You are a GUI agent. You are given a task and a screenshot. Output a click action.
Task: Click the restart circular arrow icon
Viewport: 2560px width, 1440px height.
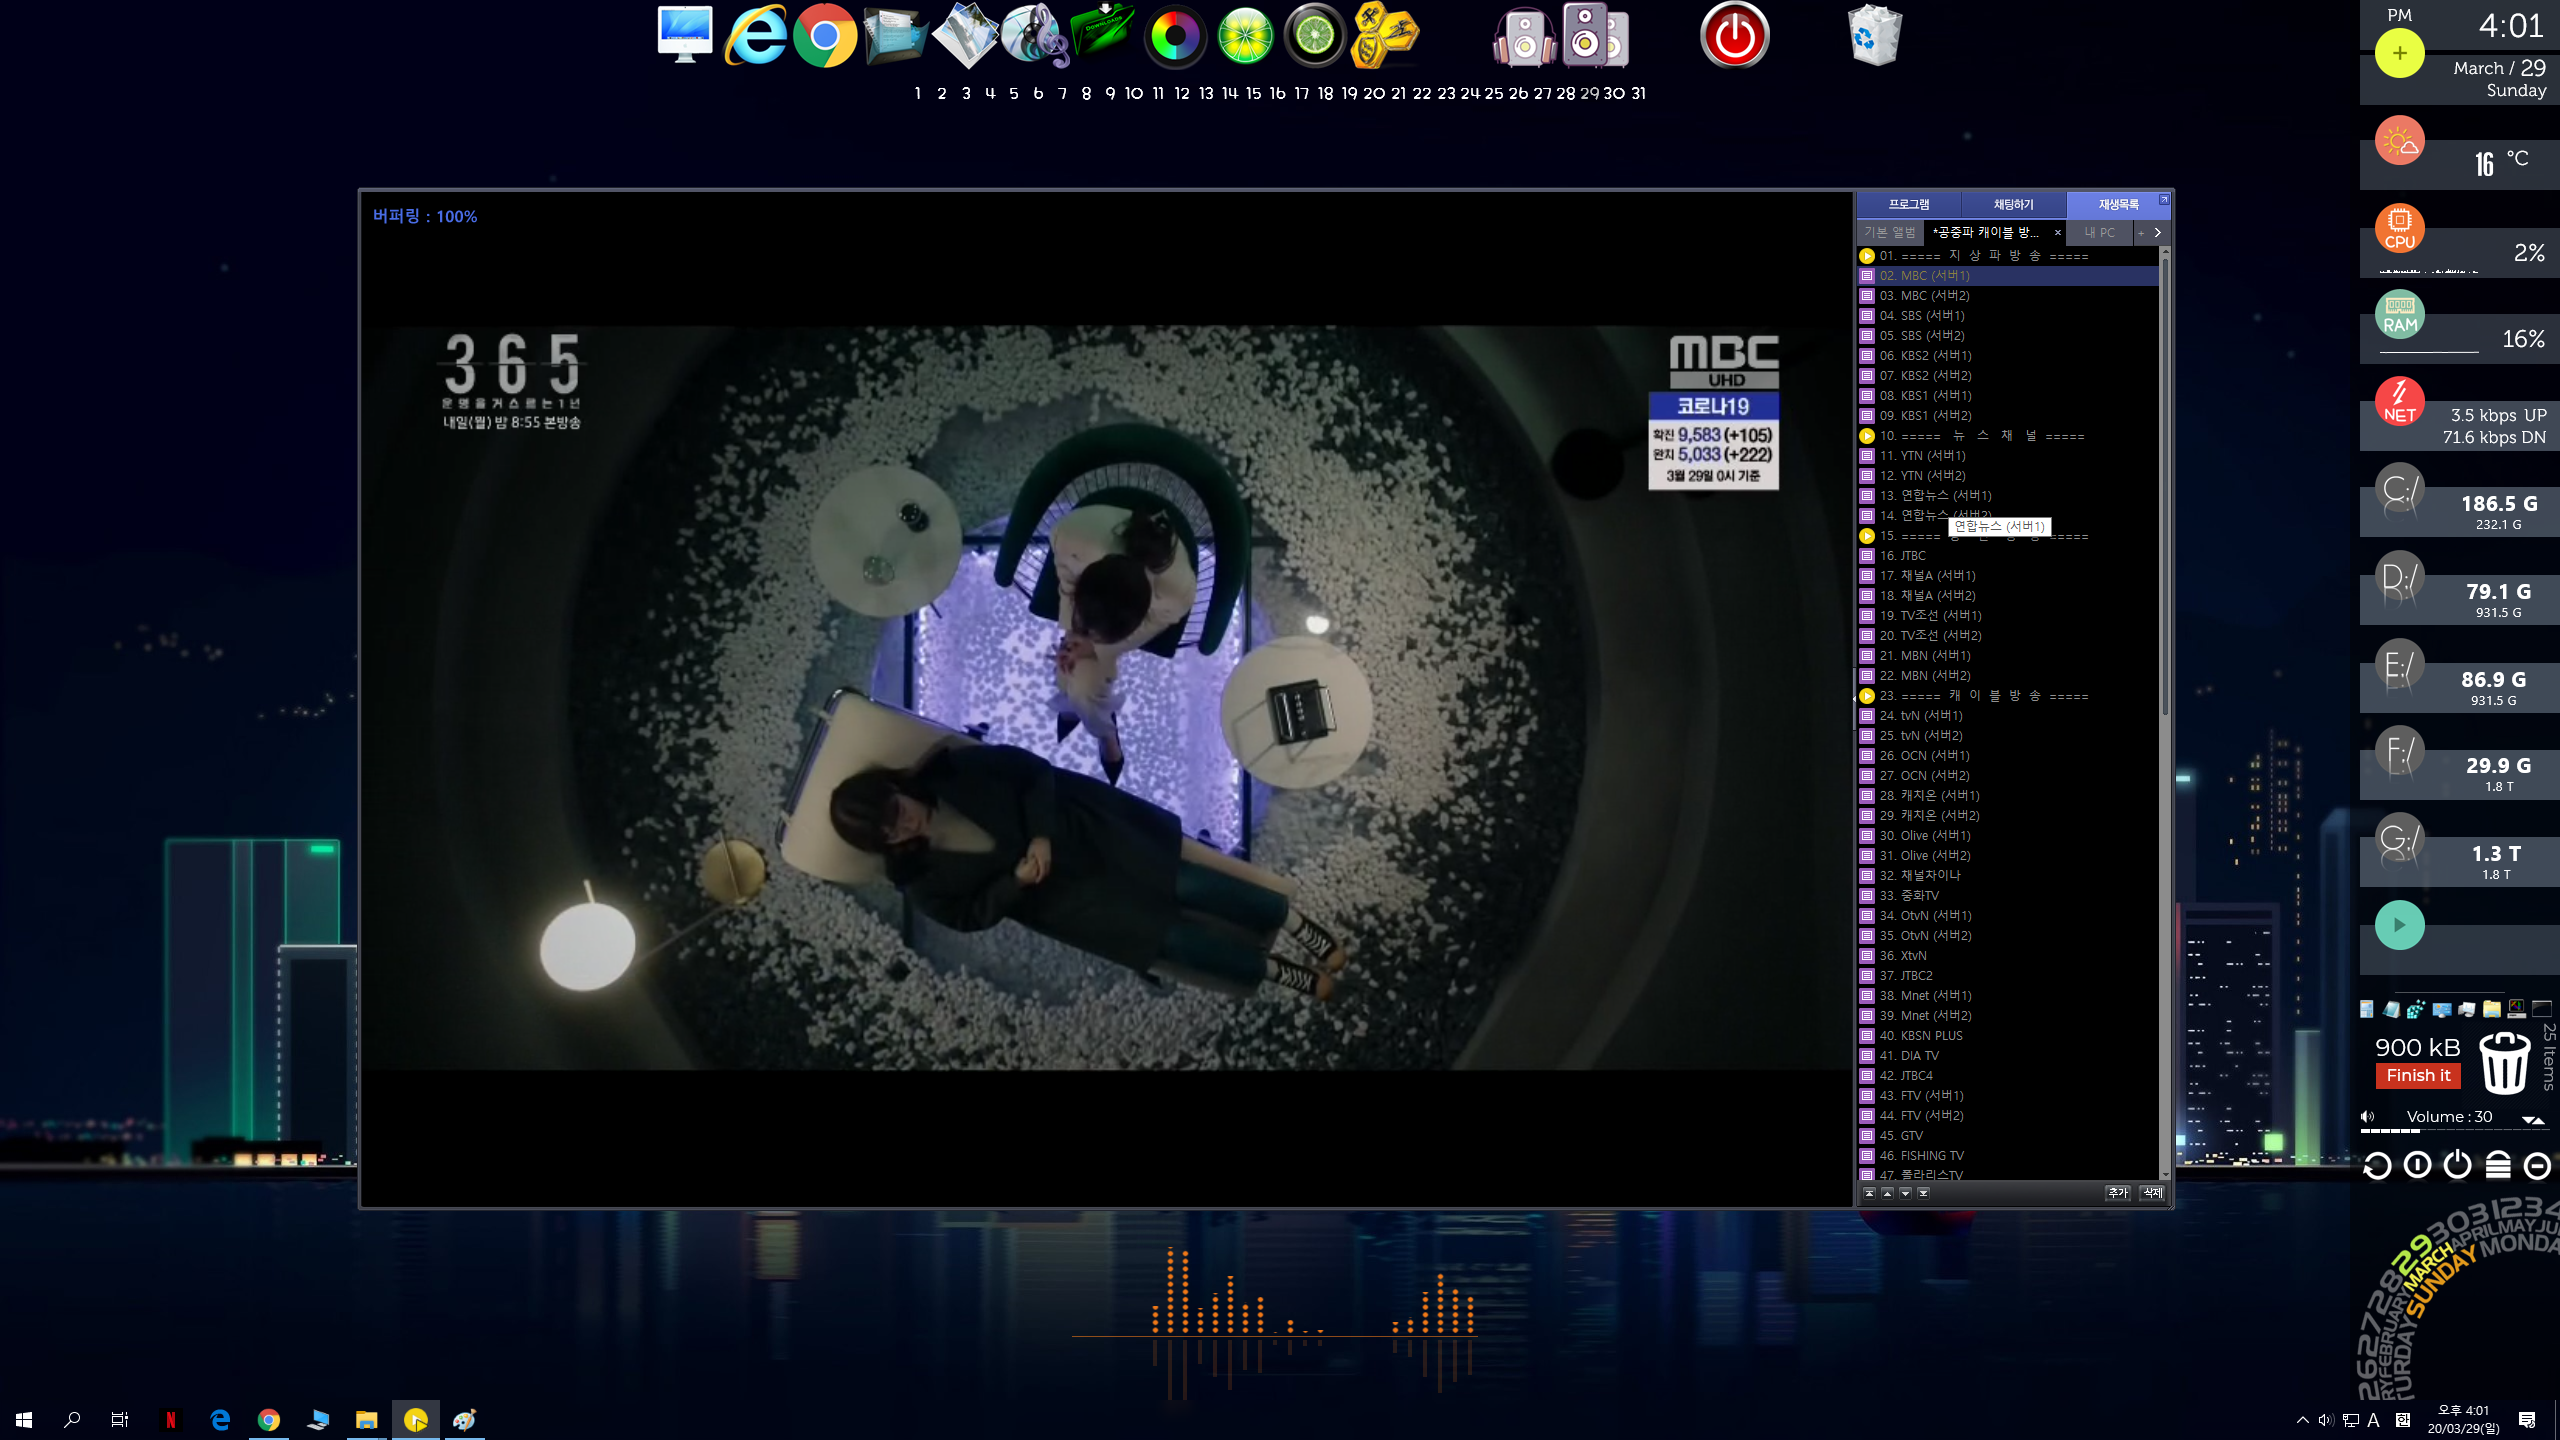pos(2377,1165)
